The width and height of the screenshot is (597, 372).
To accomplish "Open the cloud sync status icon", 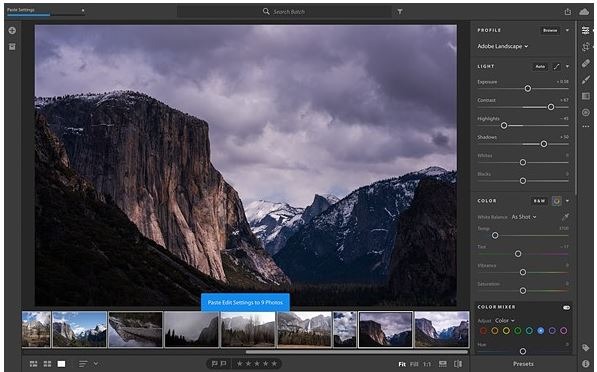I will click(584, 12).
